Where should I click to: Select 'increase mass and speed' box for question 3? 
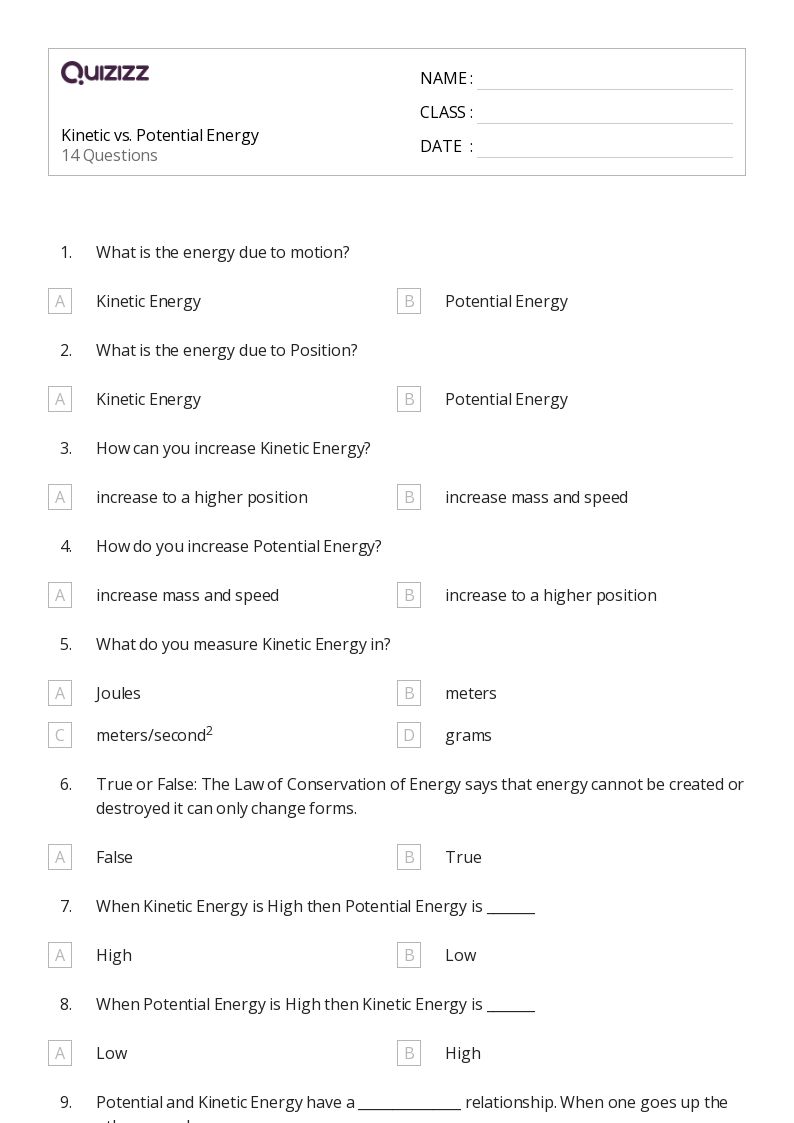tap(409, 497)
